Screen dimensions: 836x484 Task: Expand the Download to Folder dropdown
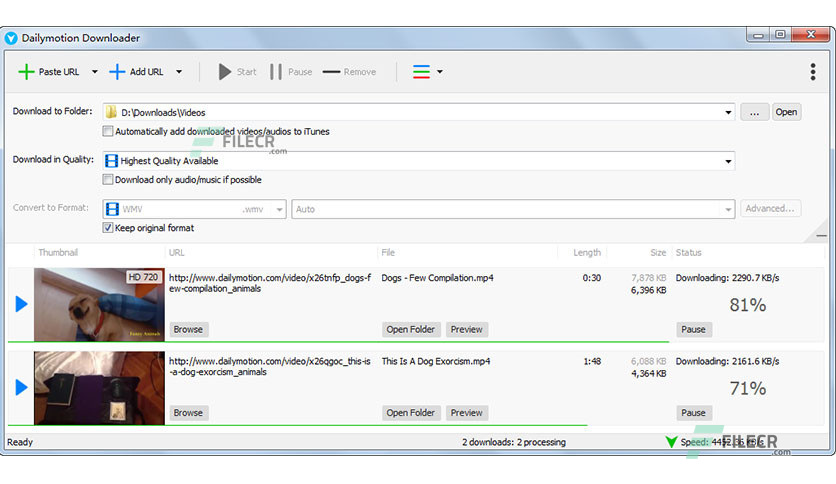click(x=728, y=112)
